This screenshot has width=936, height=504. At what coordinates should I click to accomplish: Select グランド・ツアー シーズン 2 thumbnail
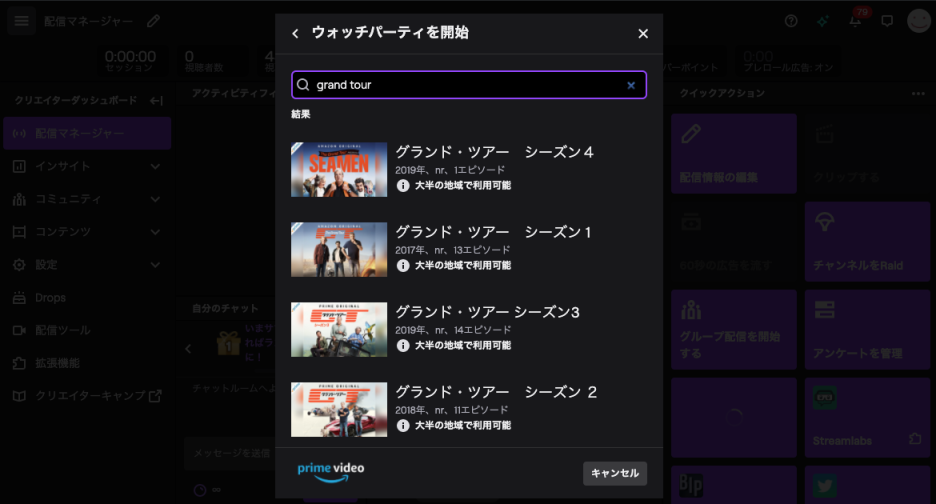tap(339, 410)
